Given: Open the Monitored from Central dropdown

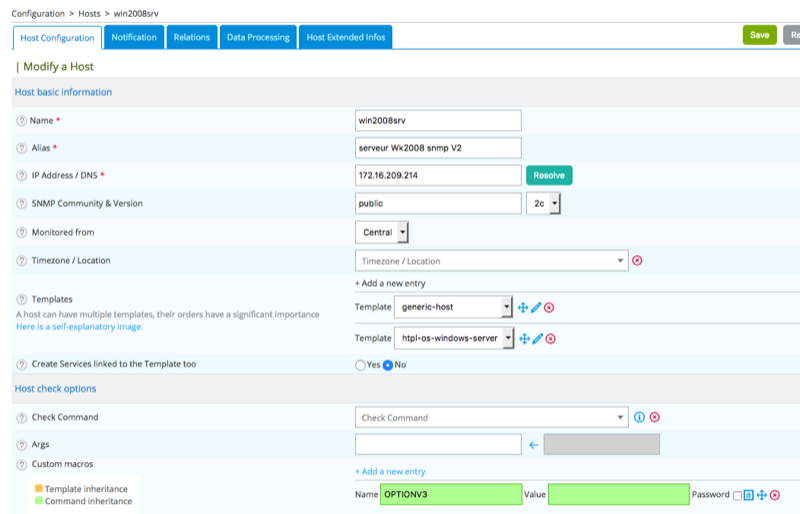Looking at the screenshot, I should pyautogui.click(x=382, y=232).
